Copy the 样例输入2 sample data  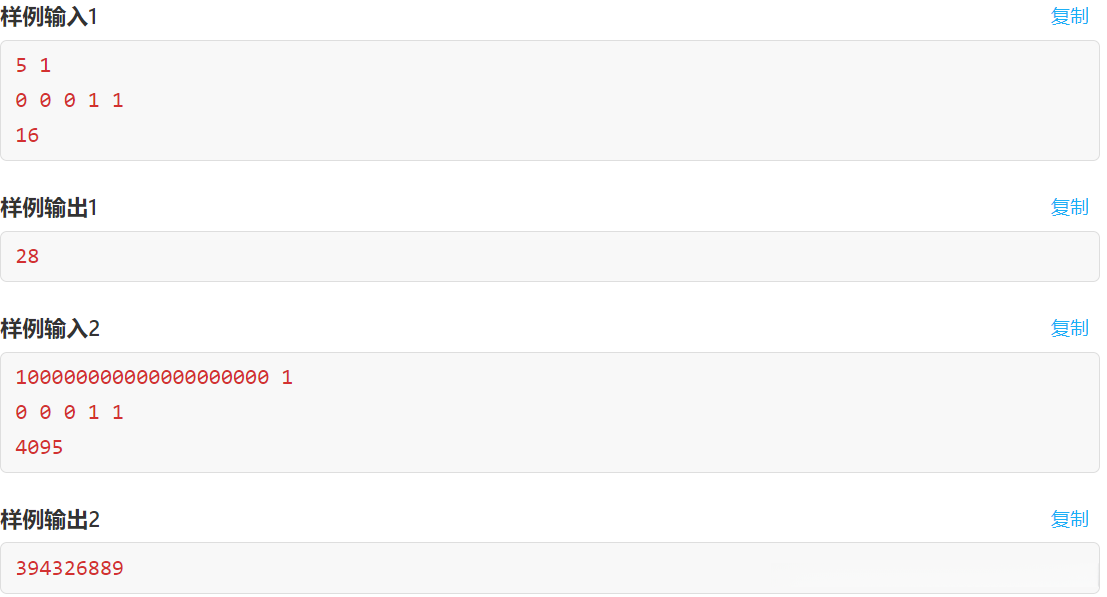coord(1069,328)
